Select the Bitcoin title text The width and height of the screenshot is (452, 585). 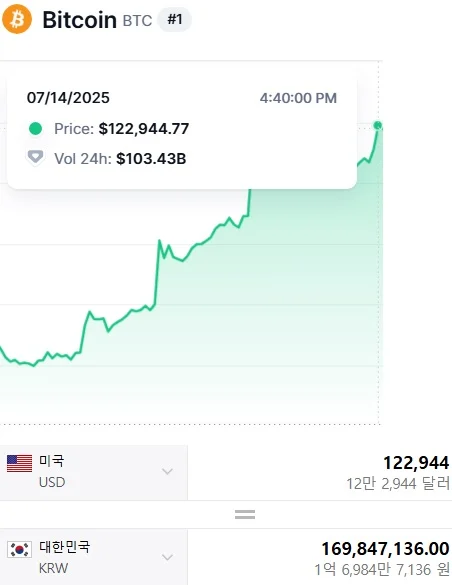pyautogui.click(x=79, y=20)
